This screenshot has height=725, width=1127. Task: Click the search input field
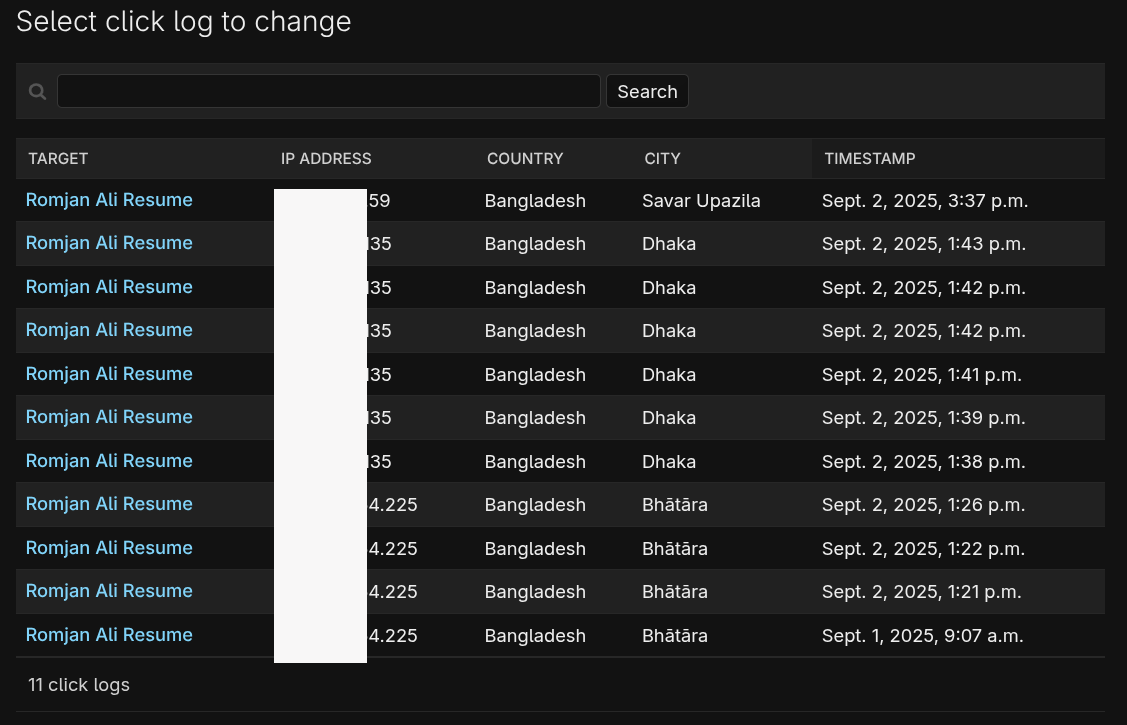(x=330, y=91)
